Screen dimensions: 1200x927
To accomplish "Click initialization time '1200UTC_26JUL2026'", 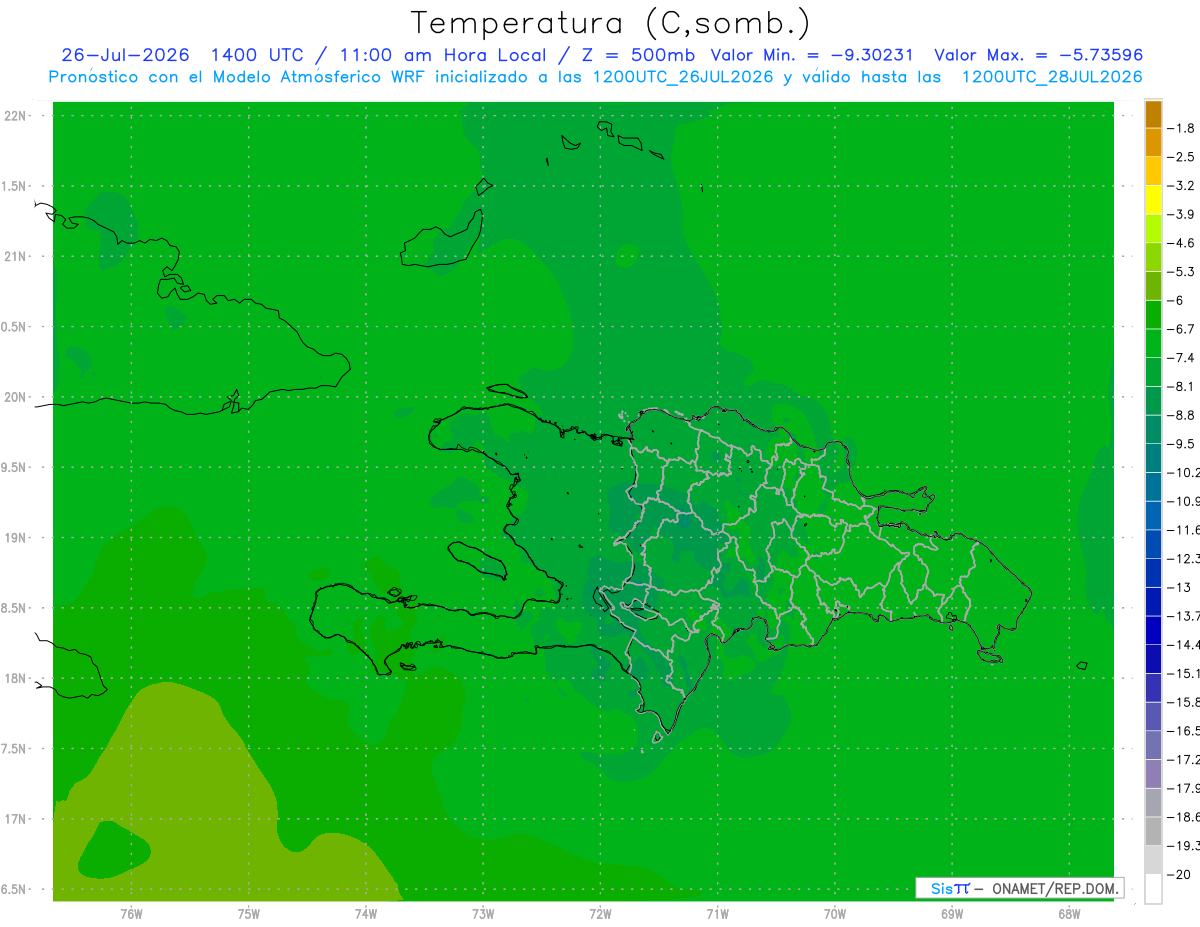I will 683,77.
